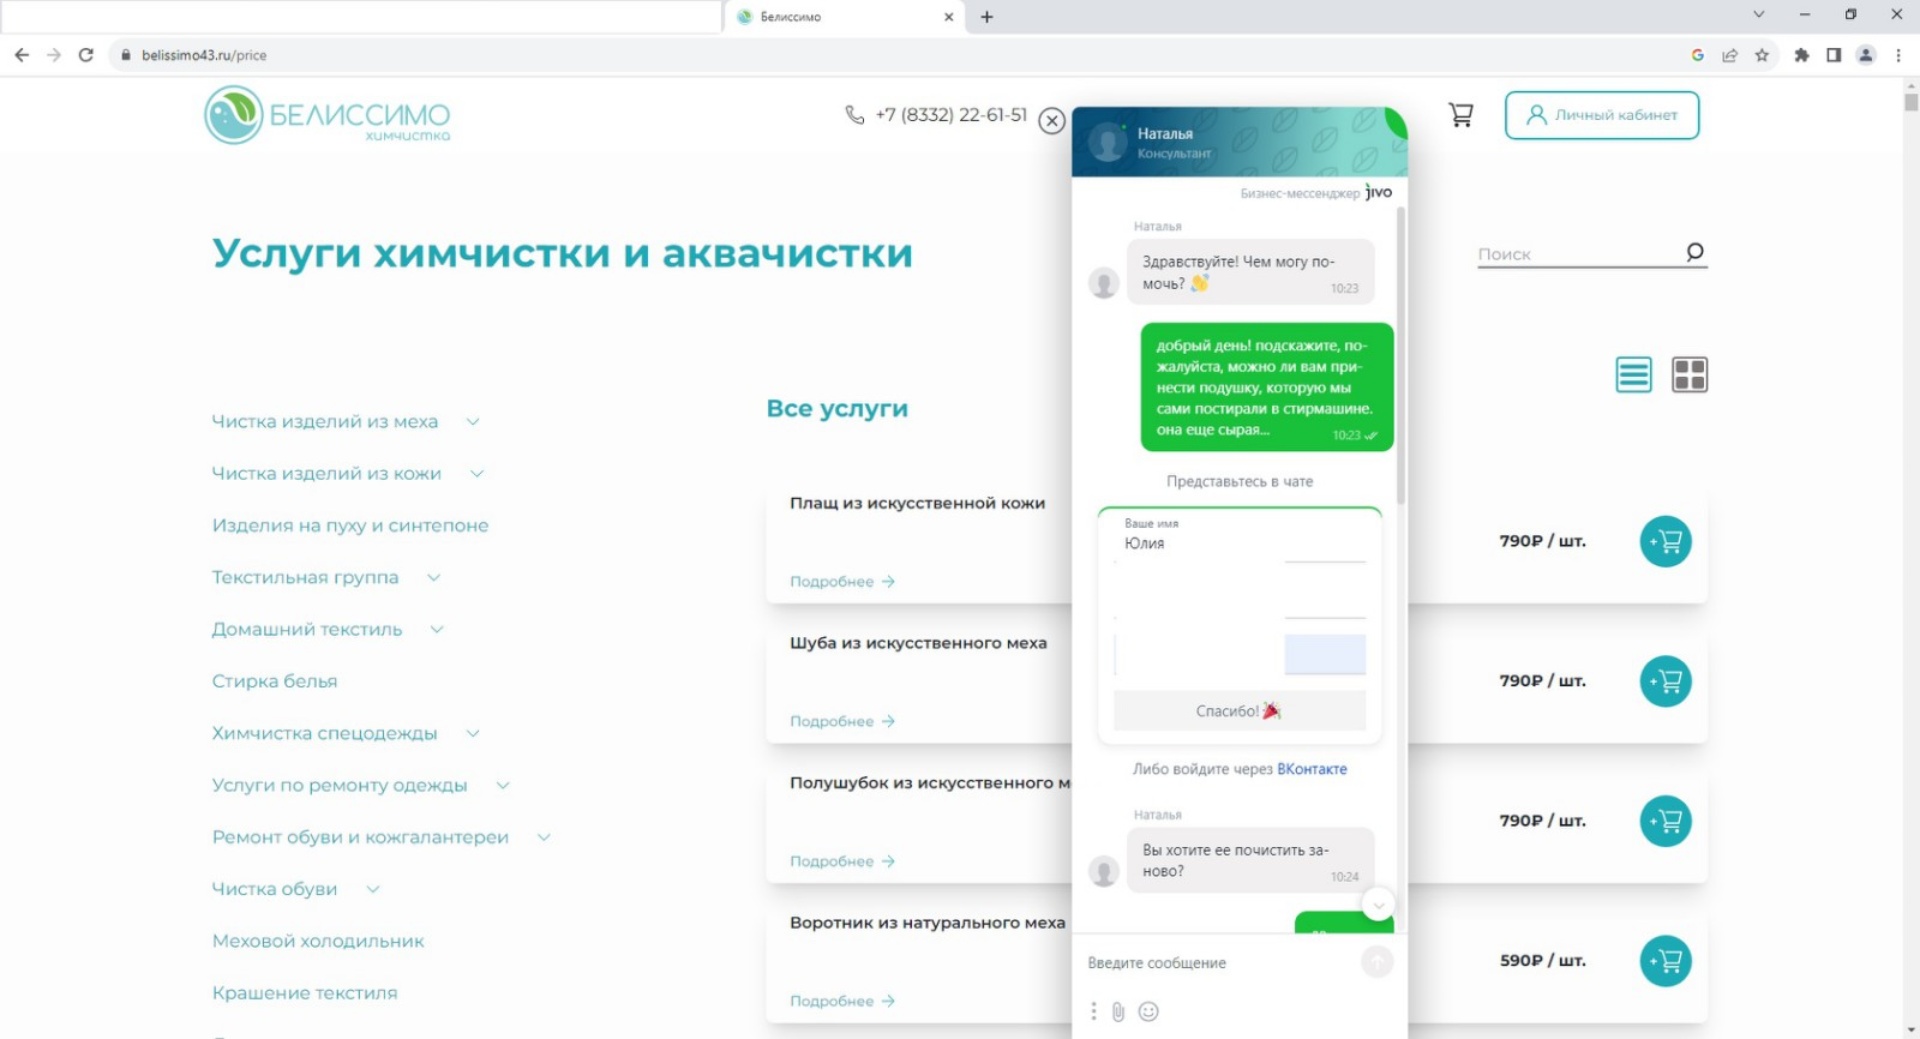Viewport: 1920px width, 1039px height.
Task: Open Изделия на пуху и синтепоне
Action: [x=350, y=526]
